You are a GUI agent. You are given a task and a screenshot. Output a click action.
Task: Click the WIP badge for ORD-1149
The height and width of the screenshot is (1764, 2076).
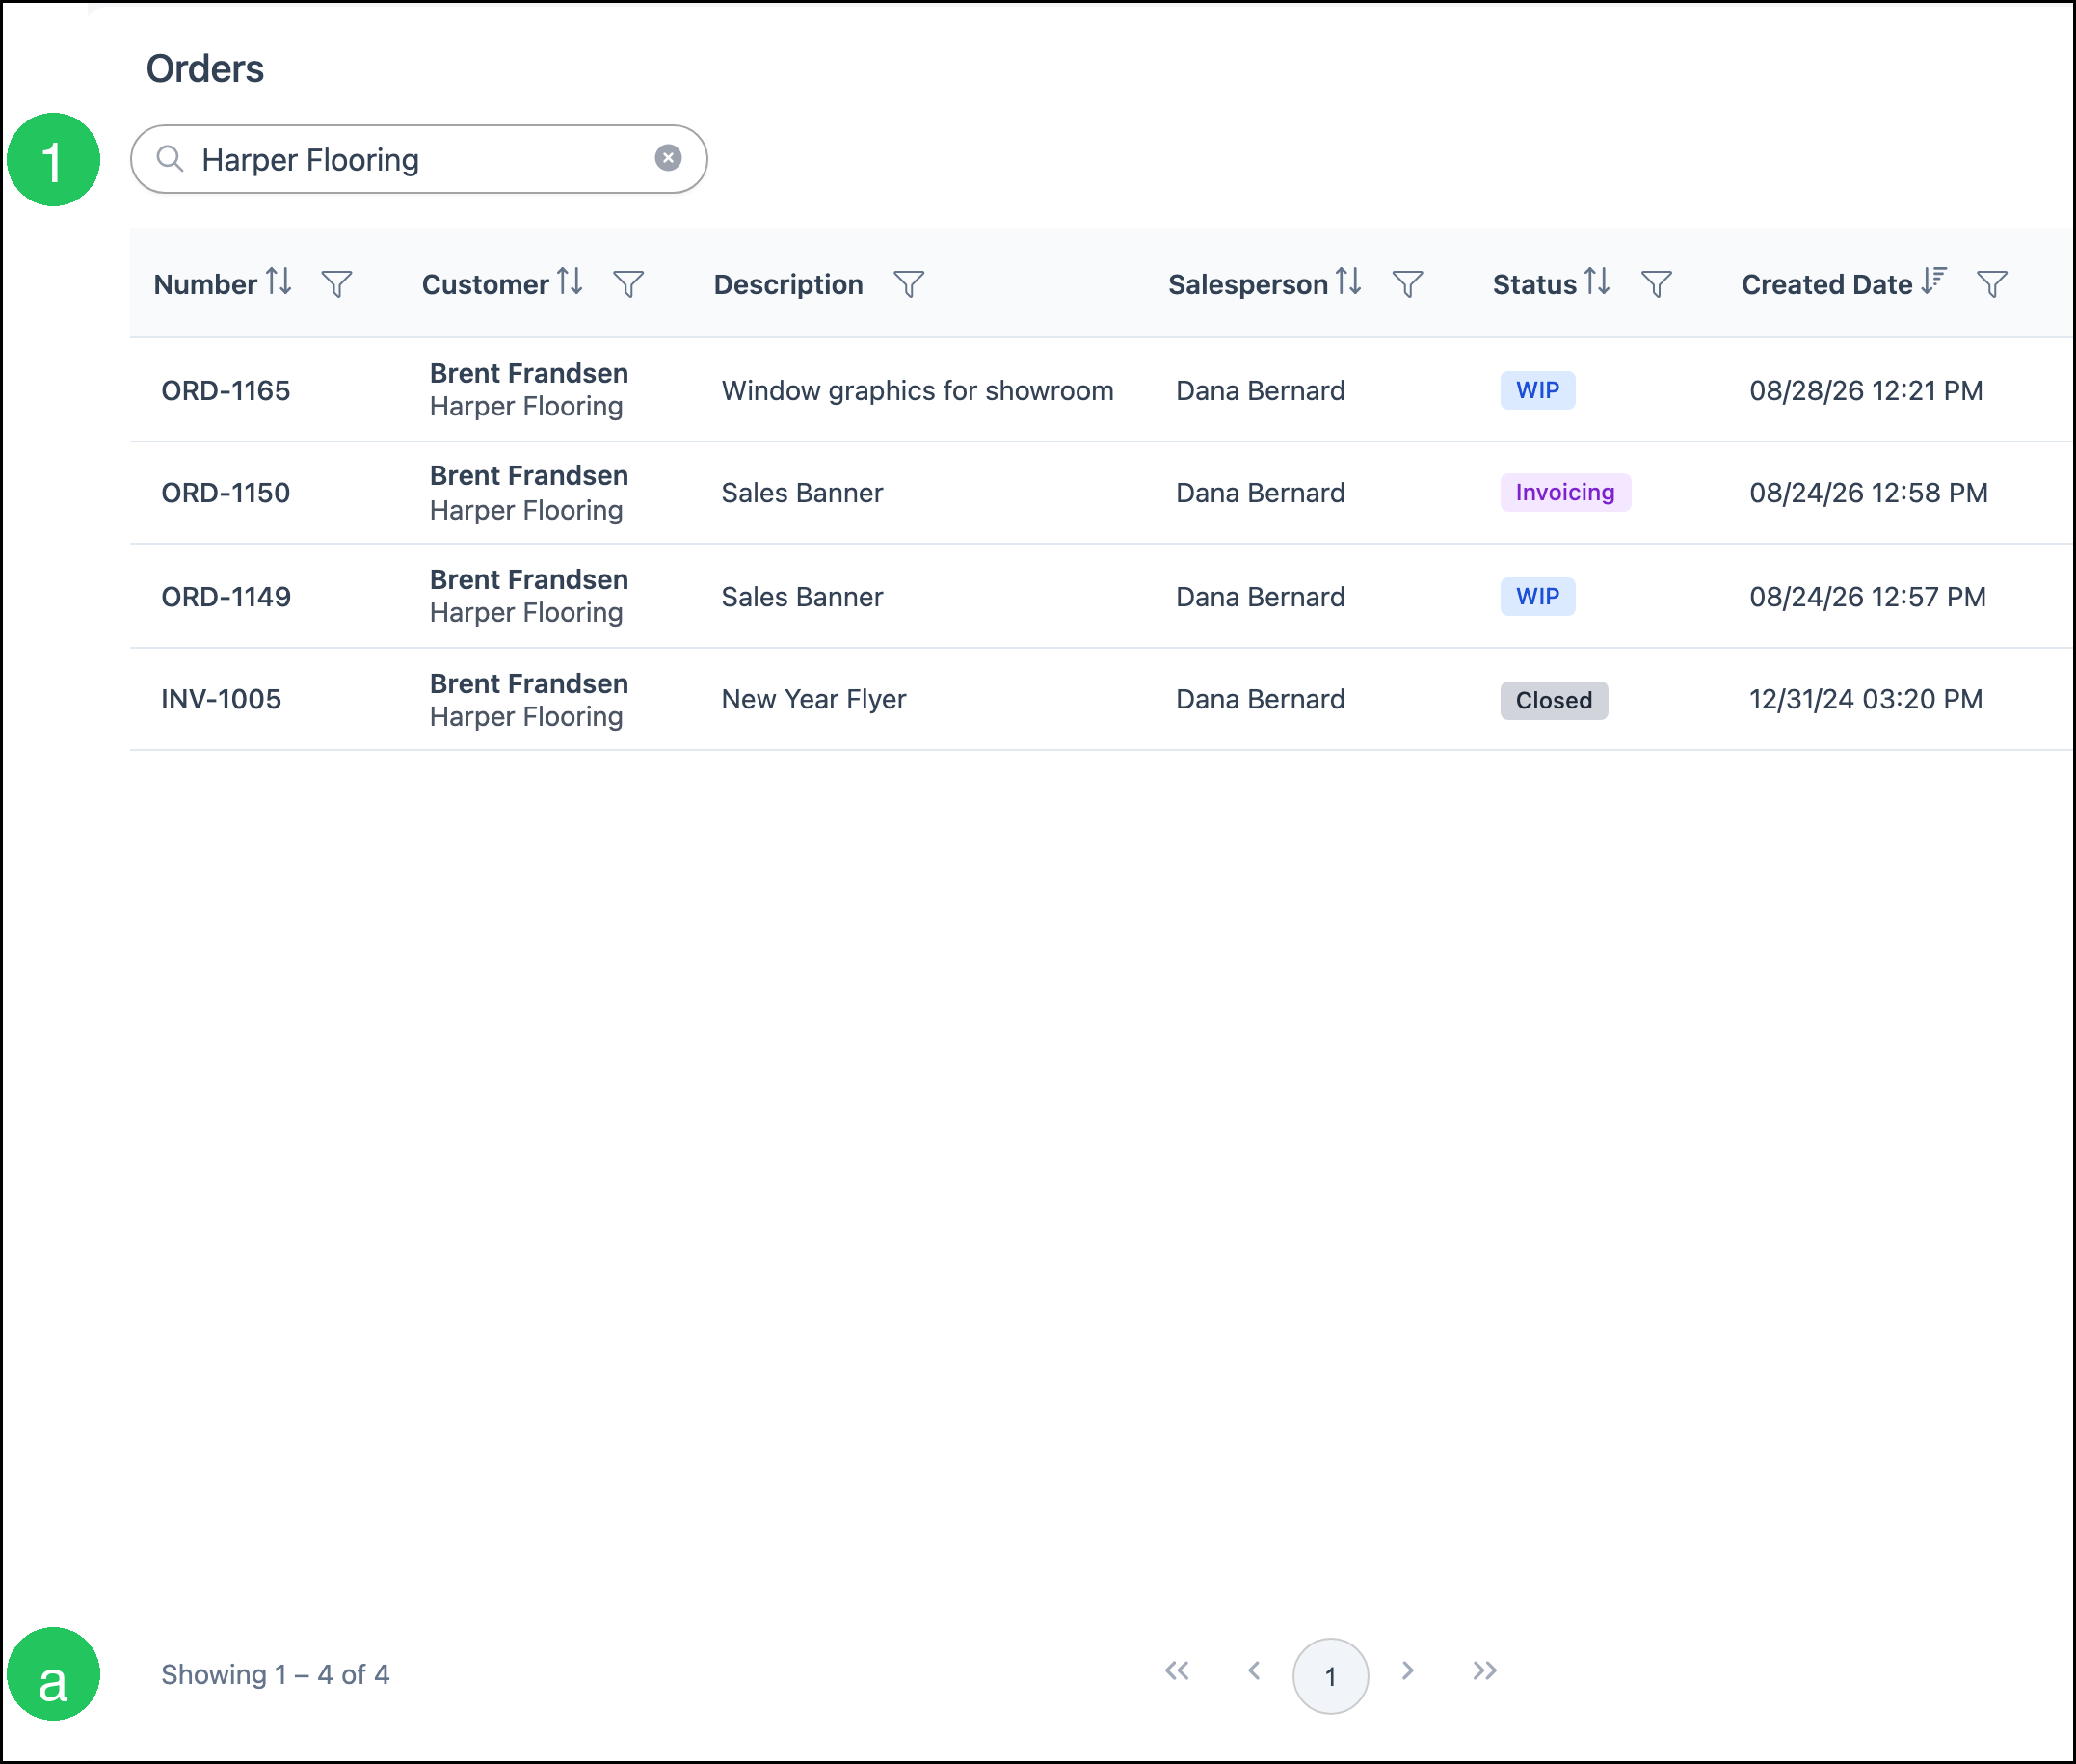click(x=1538, y=596)
